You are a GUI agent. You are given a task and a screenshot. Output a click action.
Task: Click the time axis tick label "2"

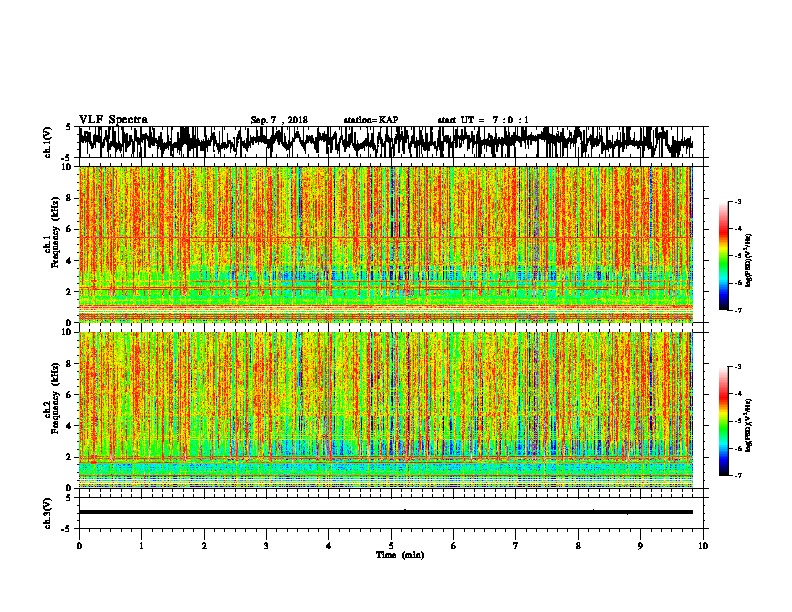click(x=204, y=546)
